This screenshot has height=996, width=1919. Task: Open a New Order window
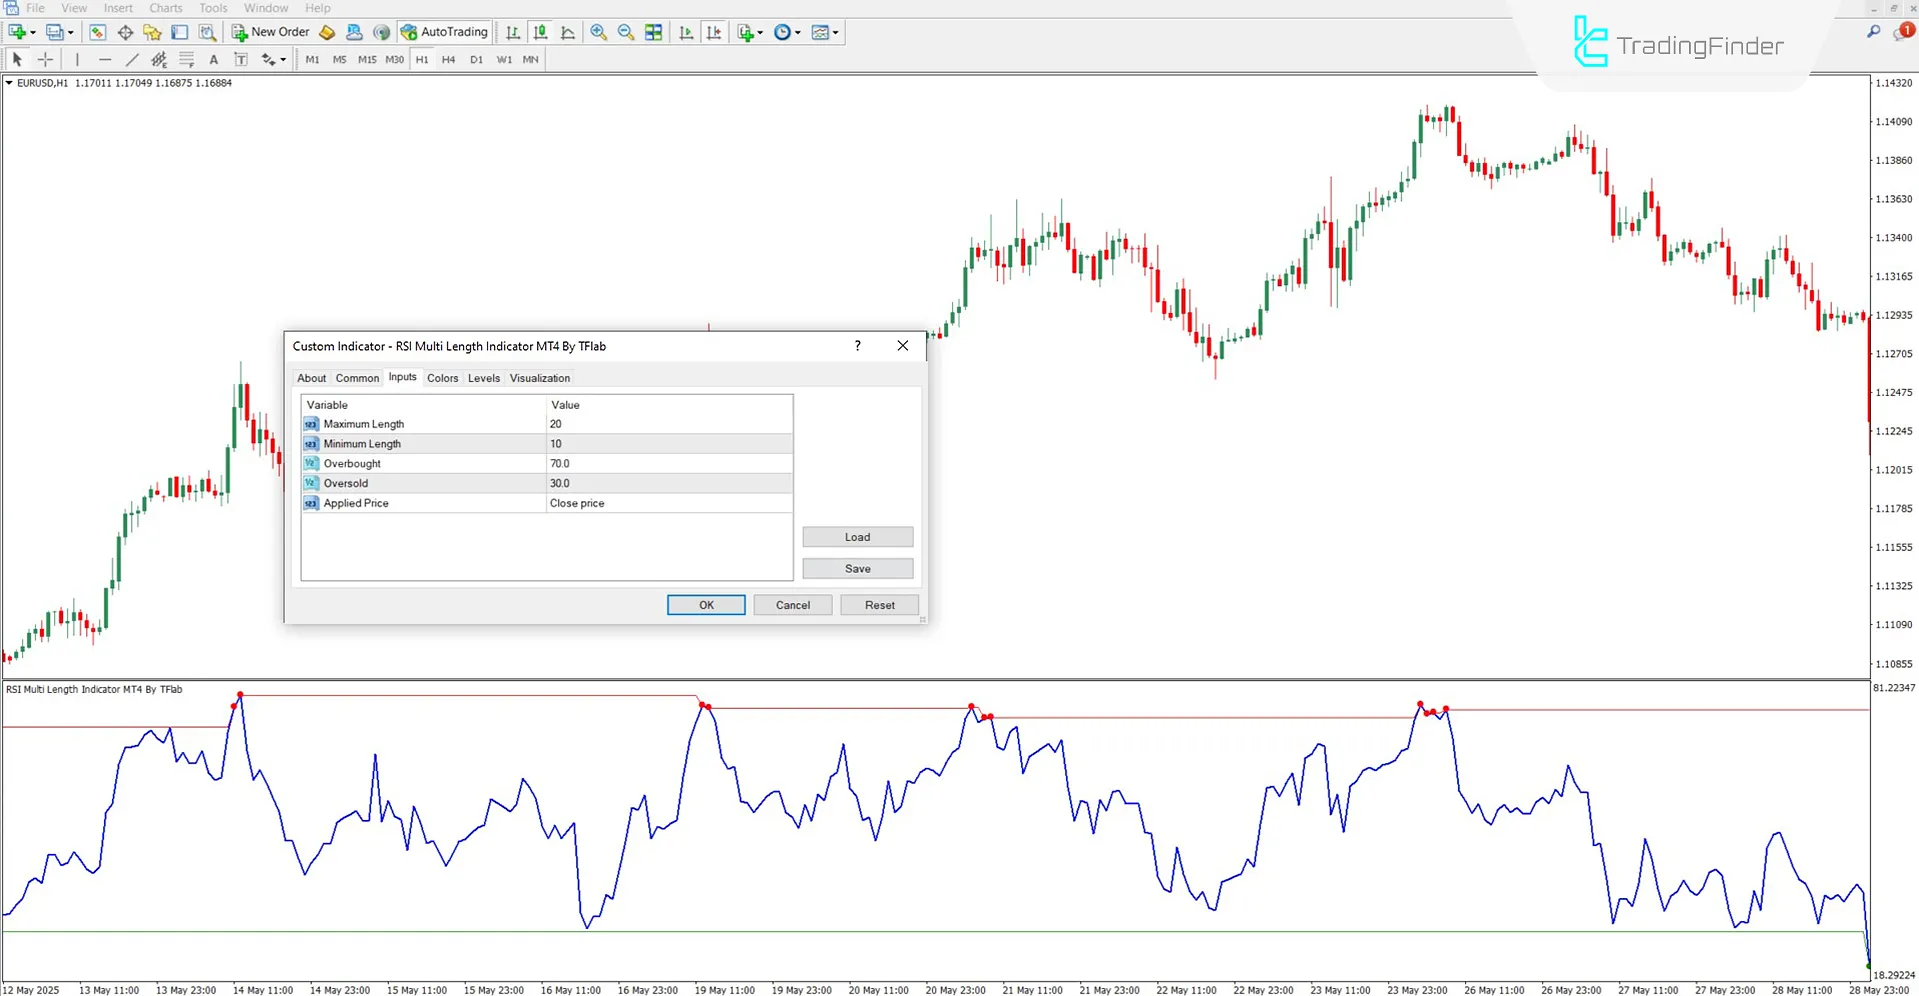(x=270, y=31)
